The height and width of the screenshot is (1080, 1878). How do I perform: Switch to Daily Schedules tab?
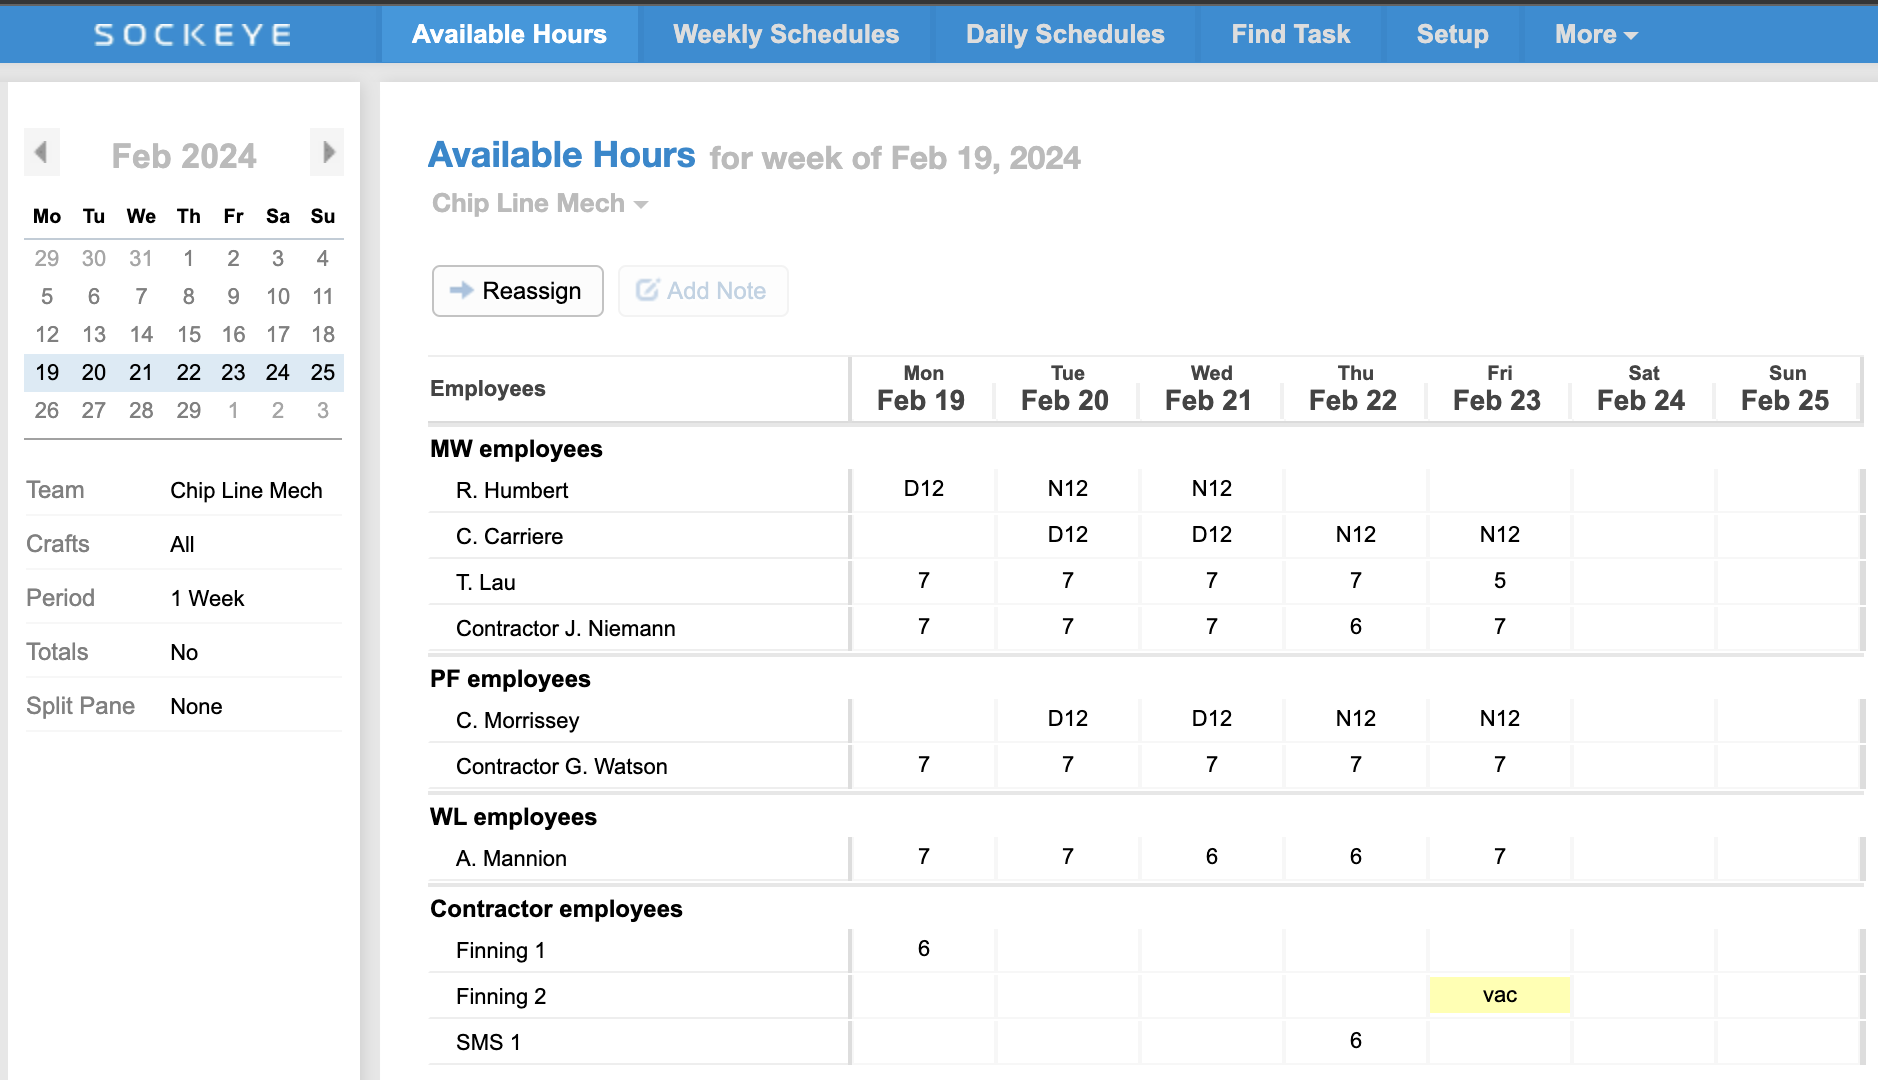(1065, 35)
